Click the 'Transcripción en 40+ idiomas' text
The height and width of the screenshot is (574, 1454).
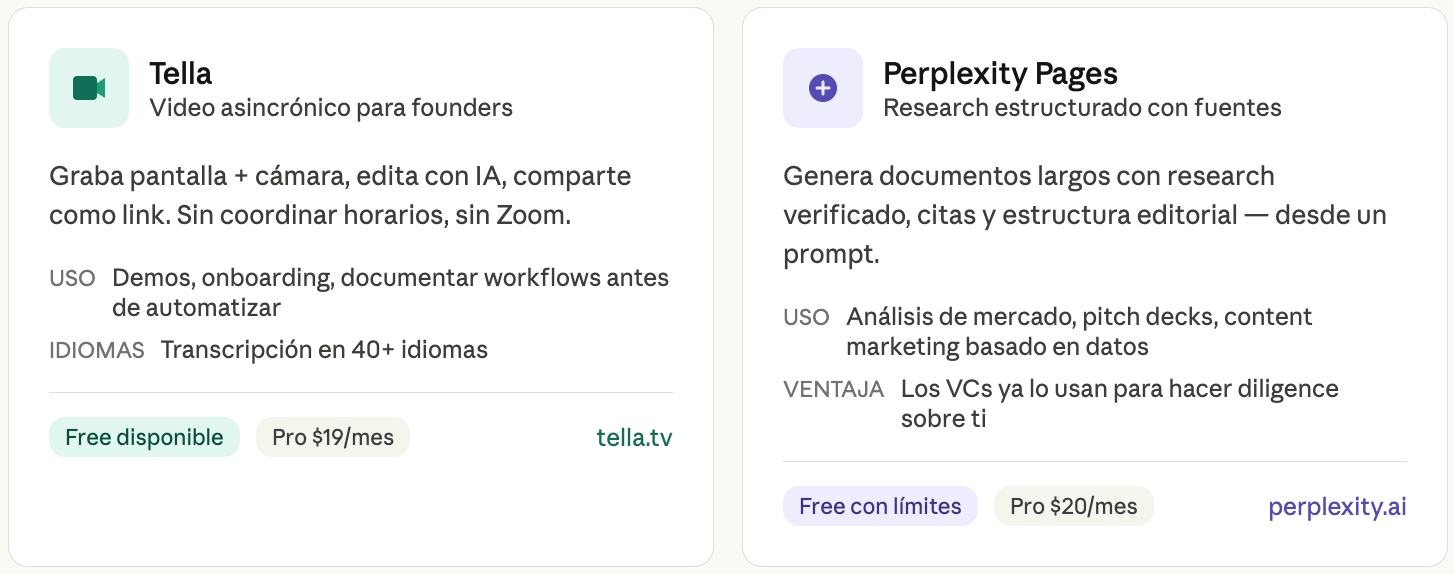324,350
